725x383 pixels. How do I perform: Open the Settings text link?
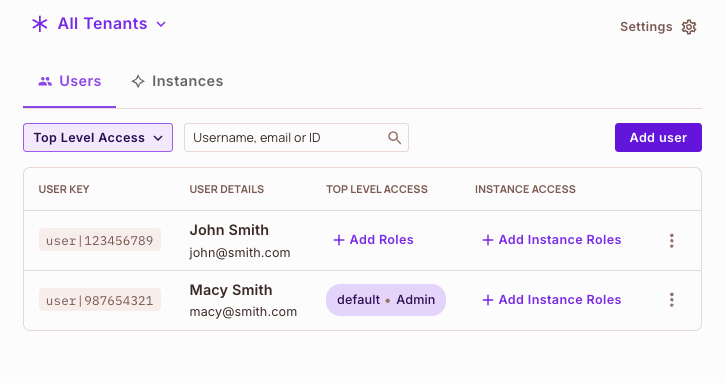point(646,27)
